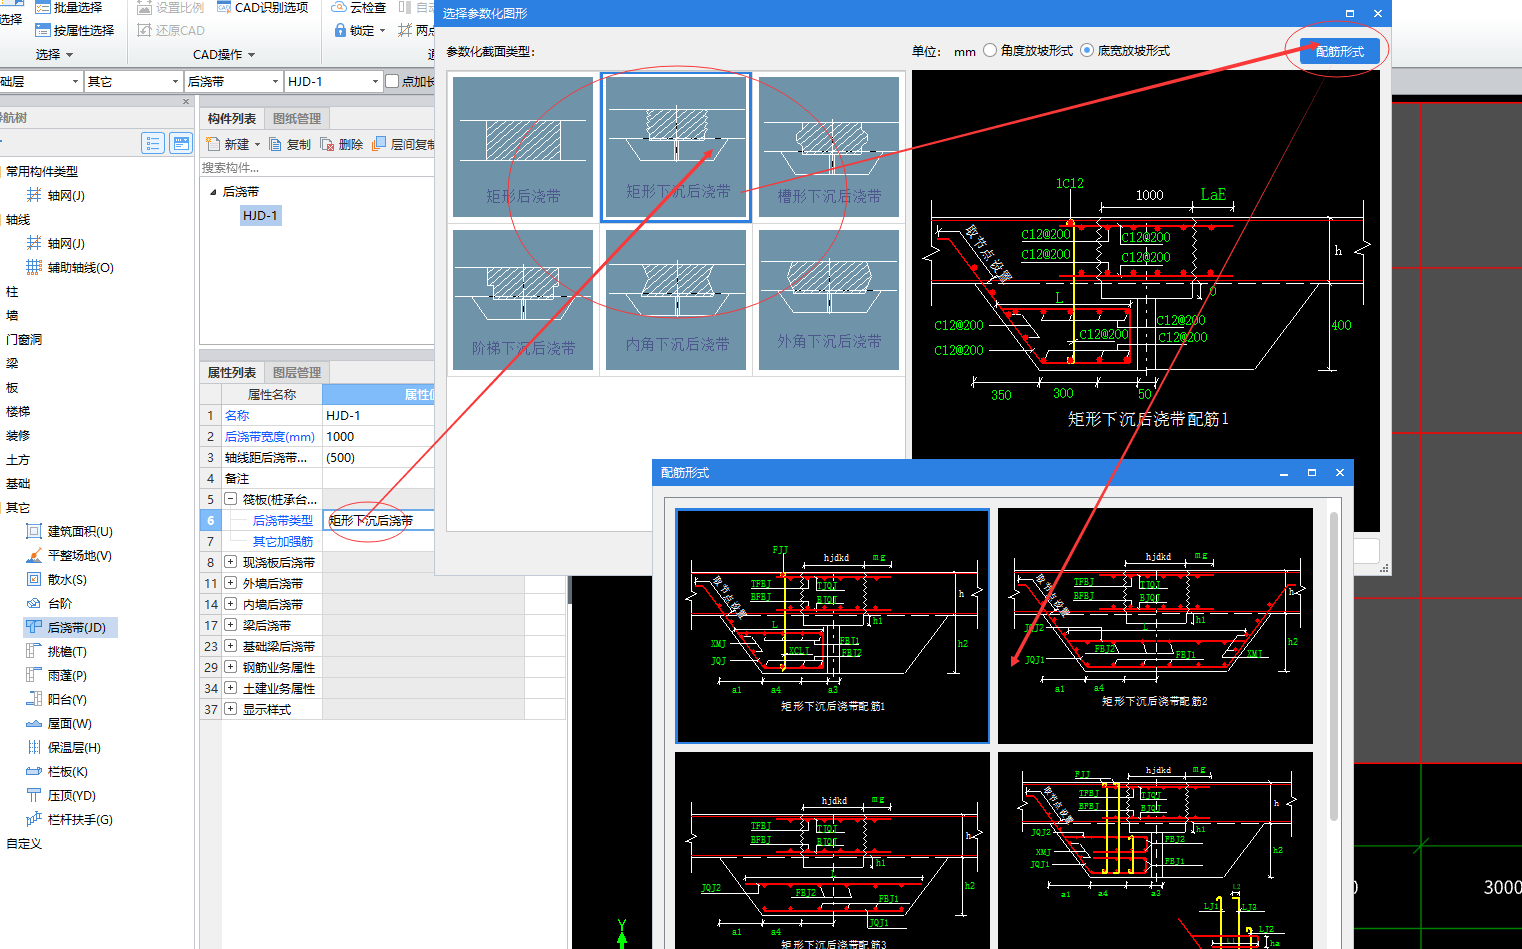Click the 新建 new component icon
Image resolution: width=1522 pixels, height=949 pixels.
coord(212,144)
